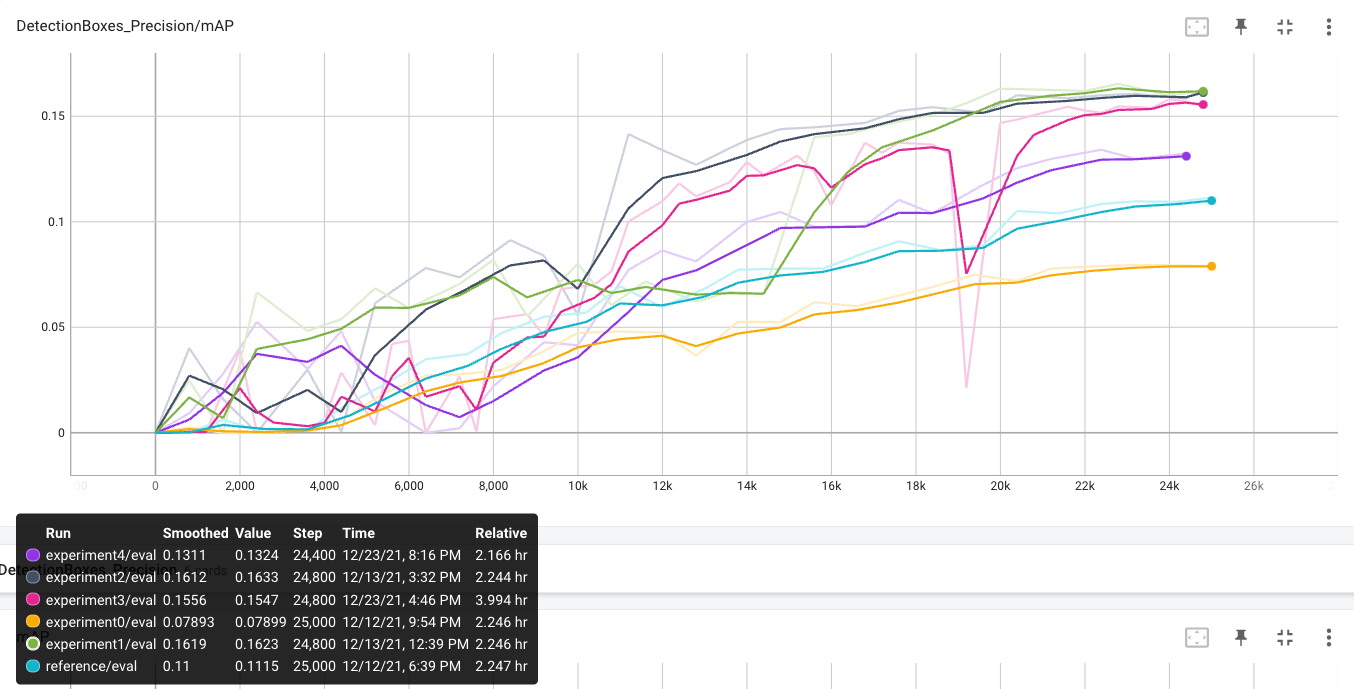The image size is (1354, 689).
Task: Click the value 0.07899 for experiment0
Action: click(x=259, y=622)
